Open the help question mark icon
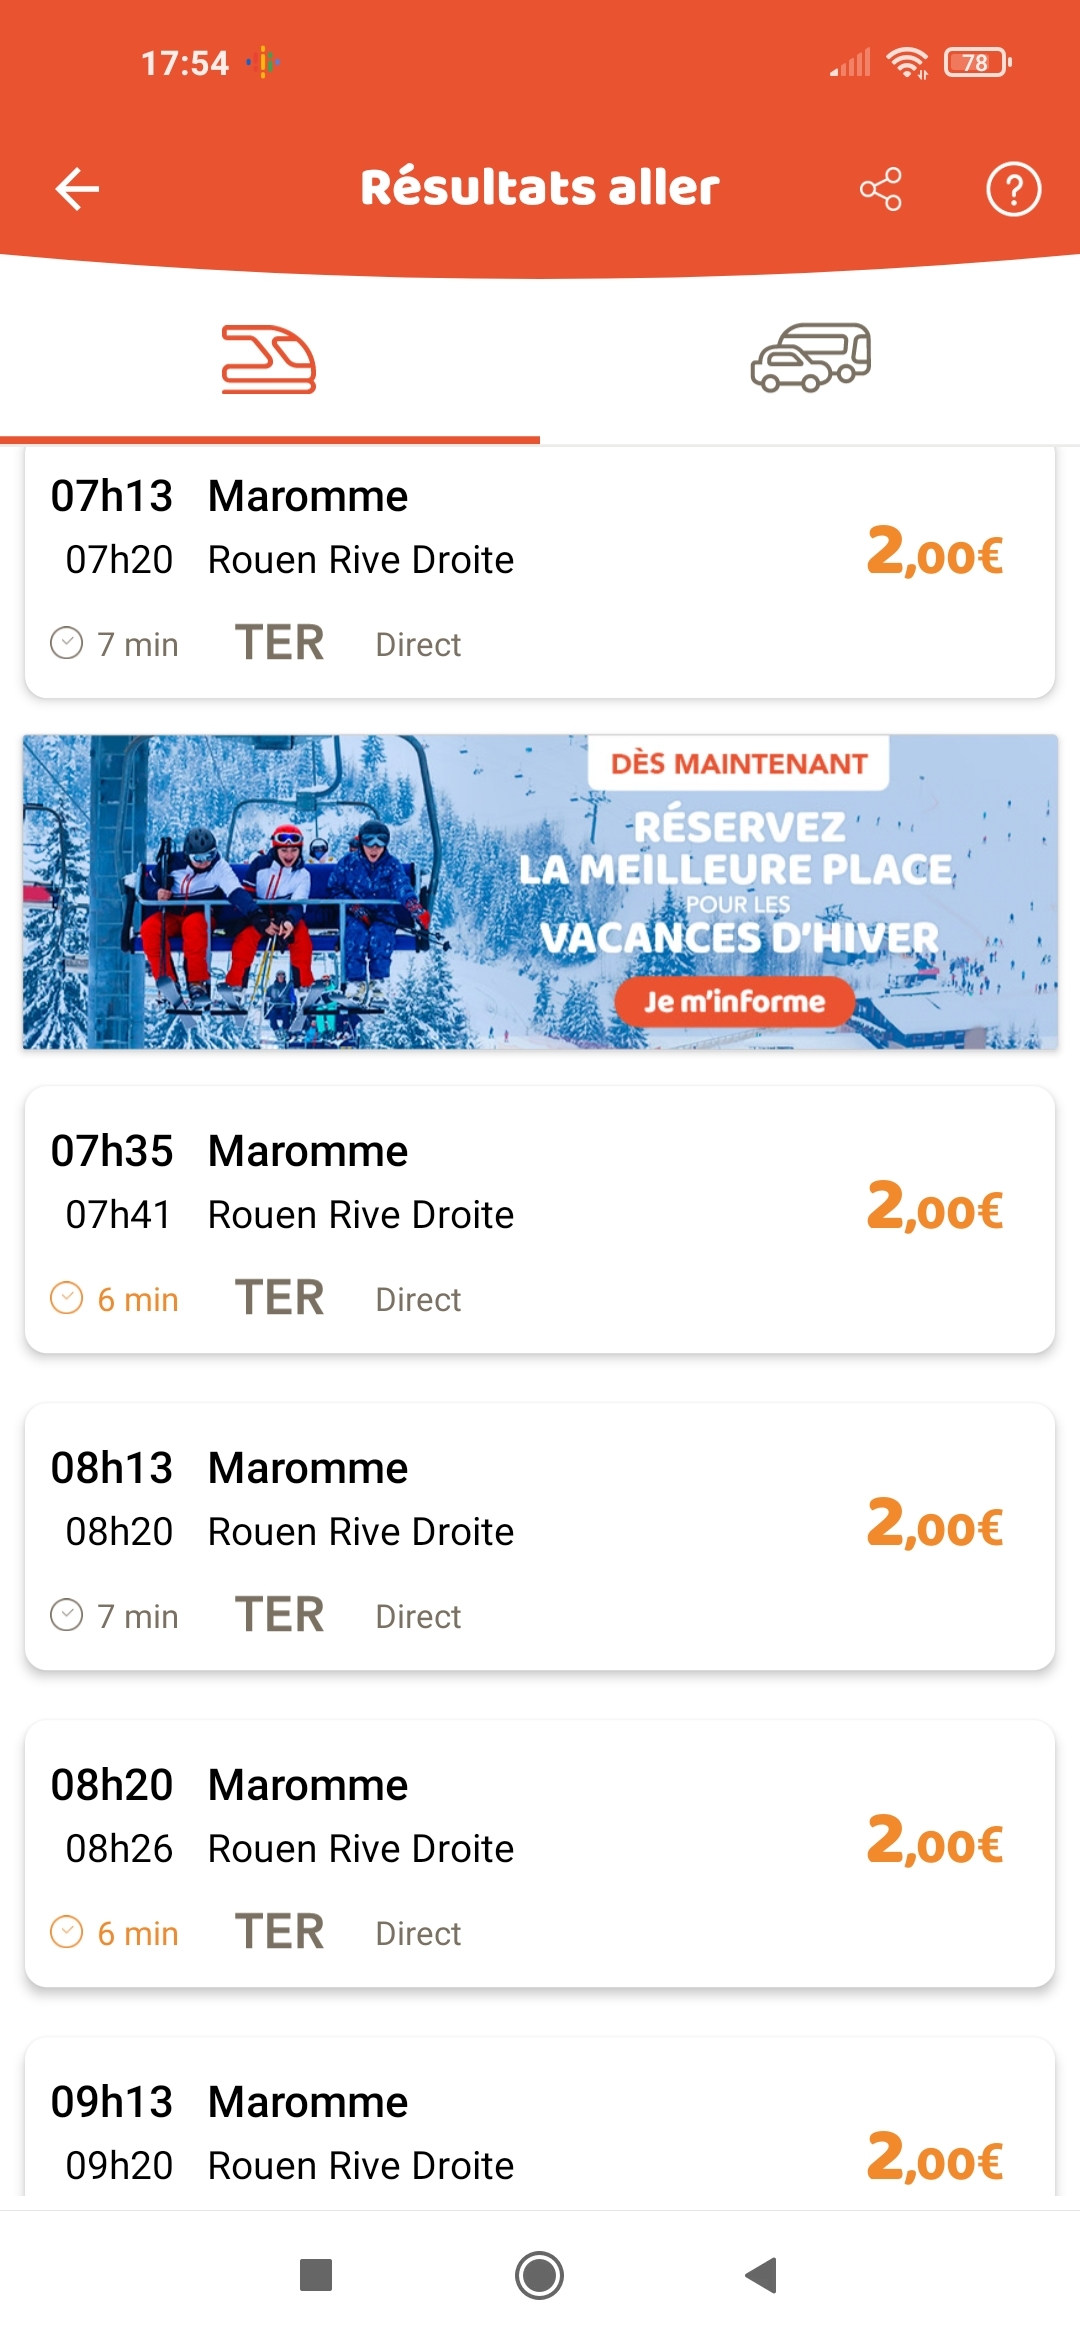The image size is (1080, 2340). (1013, 189)
